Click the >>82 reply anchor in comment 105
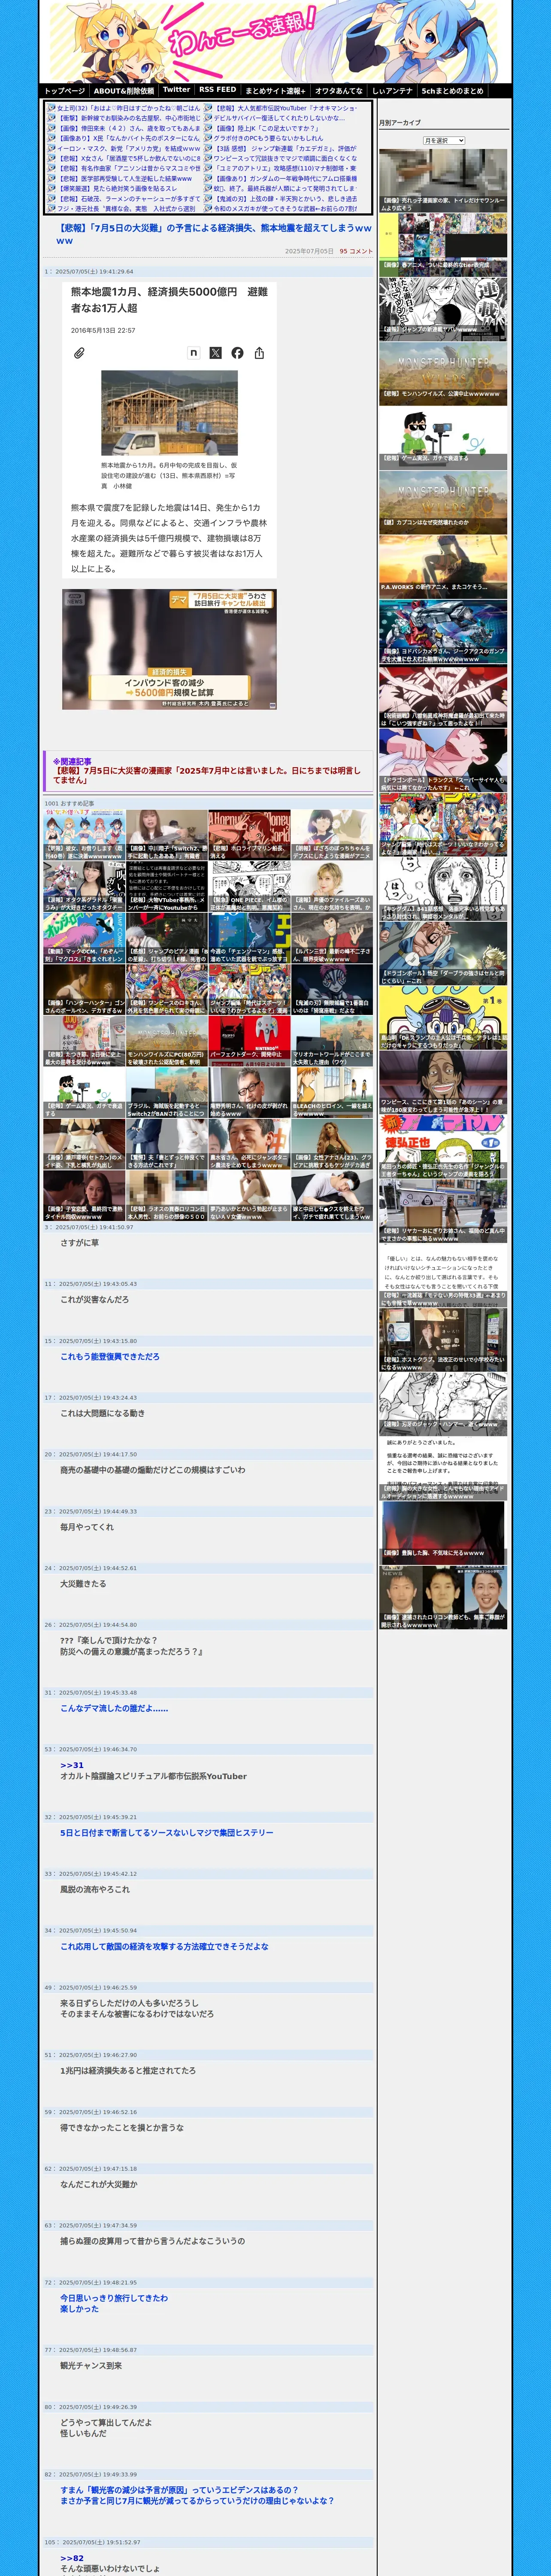Screen dimensions: 551x2576 tap(72, 2558)
